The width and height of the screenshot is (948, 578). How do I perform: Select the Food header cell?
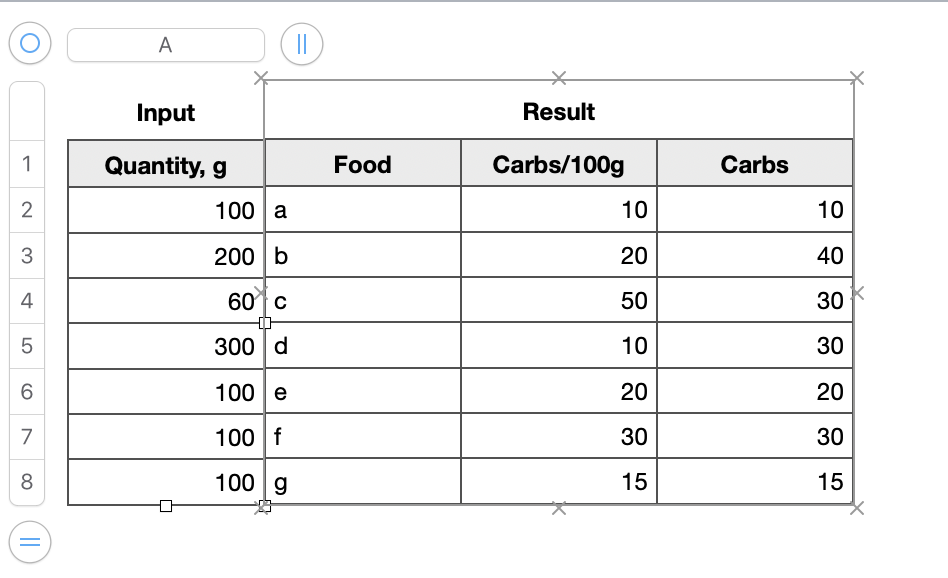click(x=363, y=163)
